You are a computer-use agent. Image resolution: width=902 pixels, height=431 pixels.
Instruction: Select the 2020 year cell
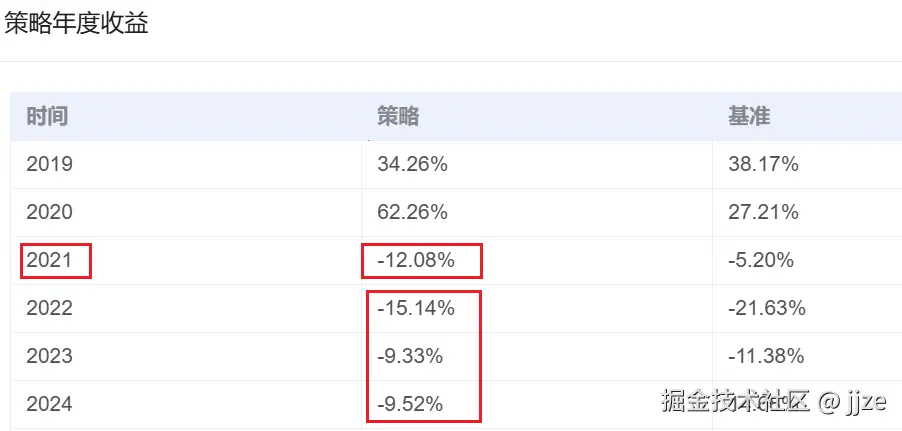(49, 213)
